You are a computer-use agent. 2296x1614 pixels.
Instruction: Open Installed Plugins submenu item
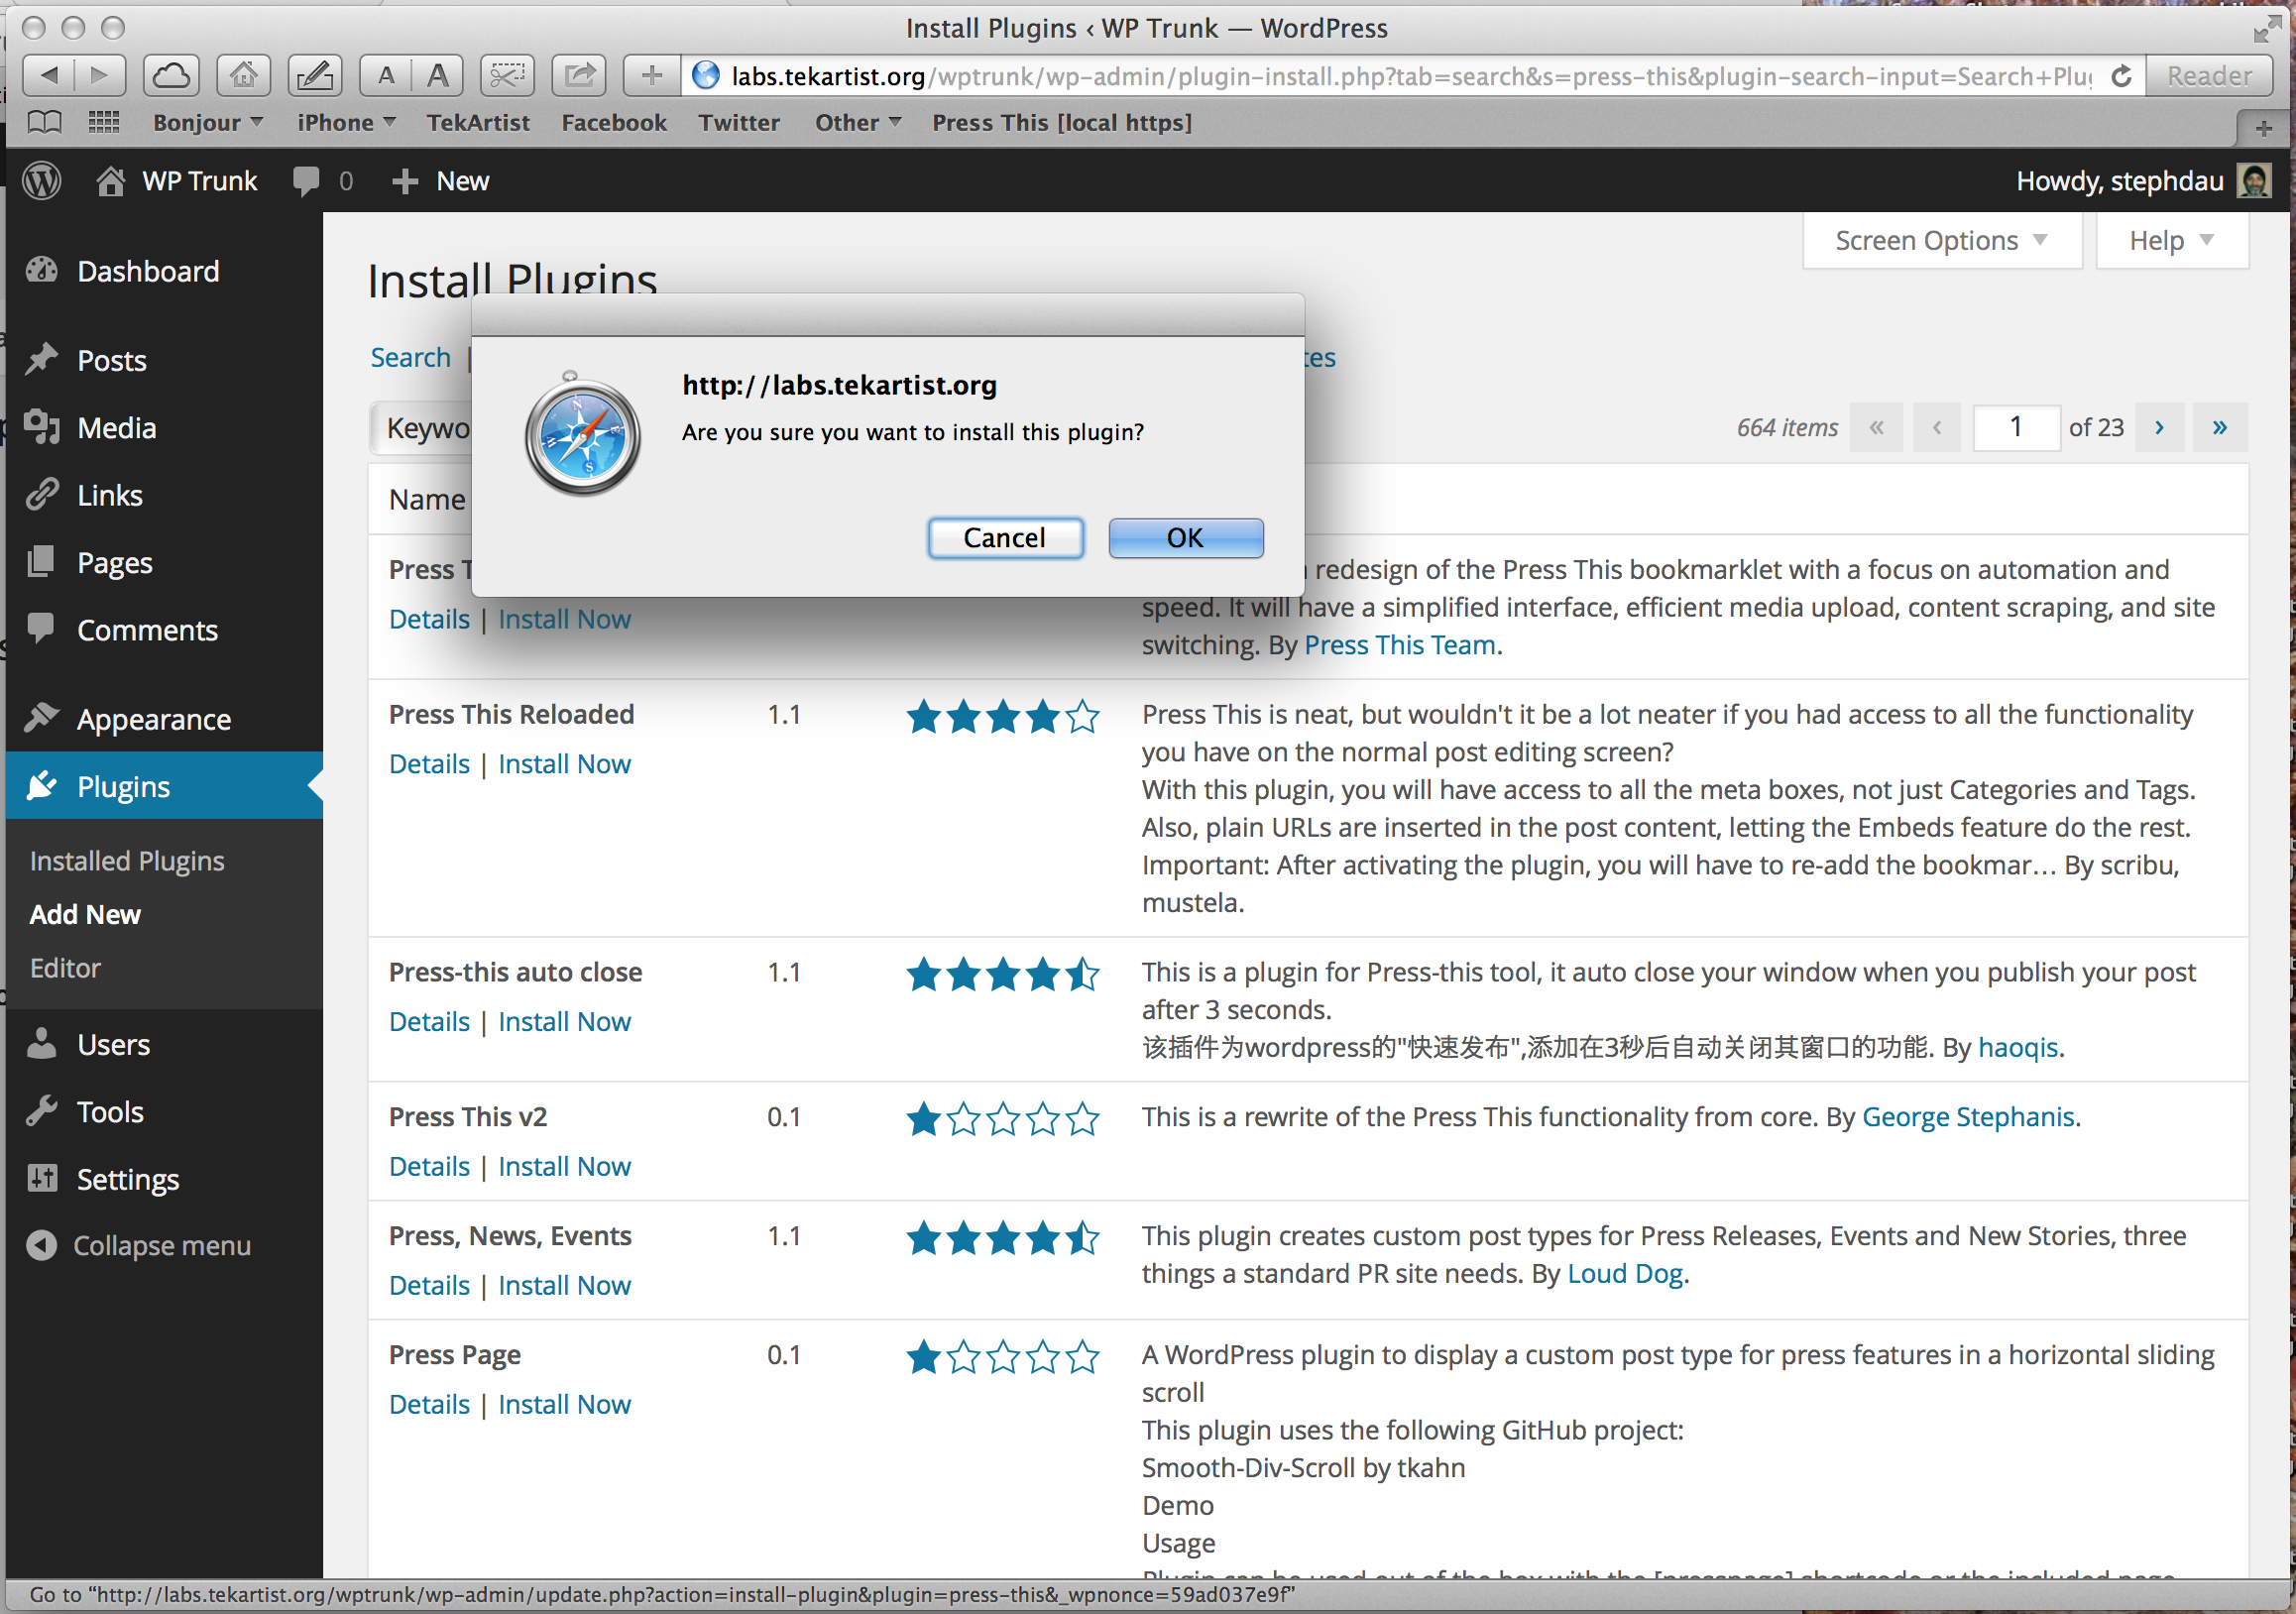[127, 861]
